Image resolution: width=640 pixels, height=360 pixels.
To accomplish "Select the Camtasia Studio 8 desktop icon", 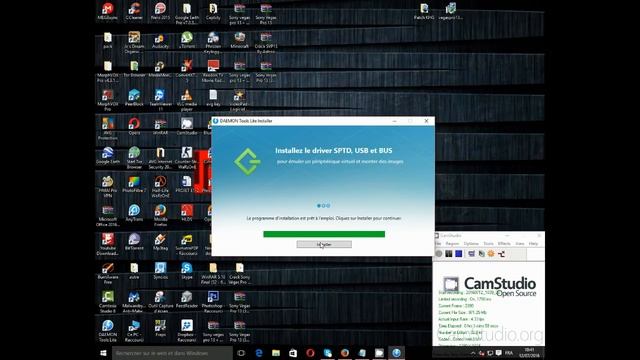I will 108,302.
